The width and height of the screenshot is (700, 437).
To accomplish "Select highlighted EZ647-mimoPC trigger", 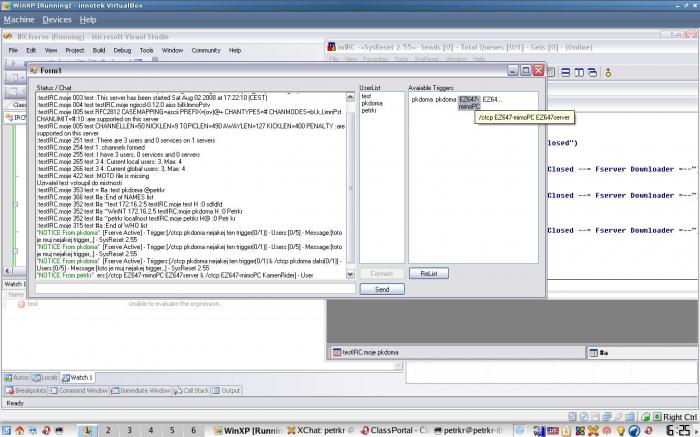I will (x=469, y=103).
